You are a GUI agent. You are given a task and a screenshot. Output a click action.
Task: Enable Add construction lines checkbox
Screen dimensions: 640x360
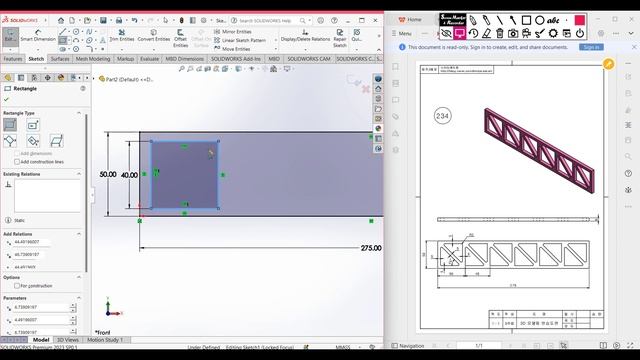(x=17, y=162)
